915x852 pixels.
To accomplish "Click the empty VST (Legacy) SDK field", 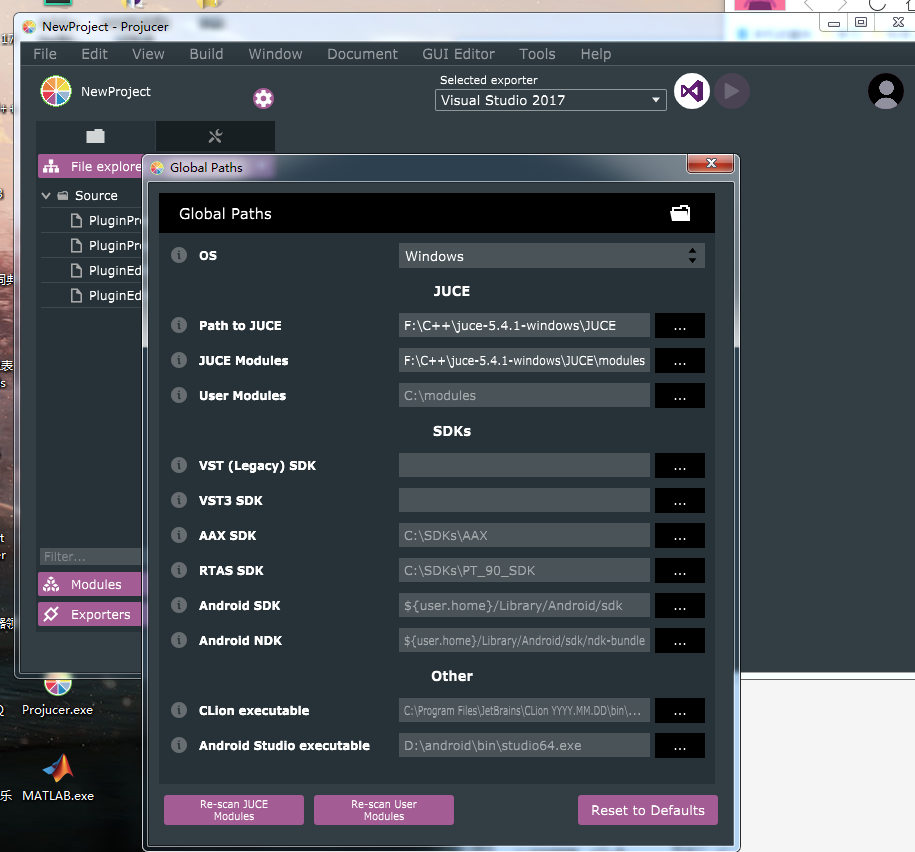I will pyautogui.click(x=525, y=466).
